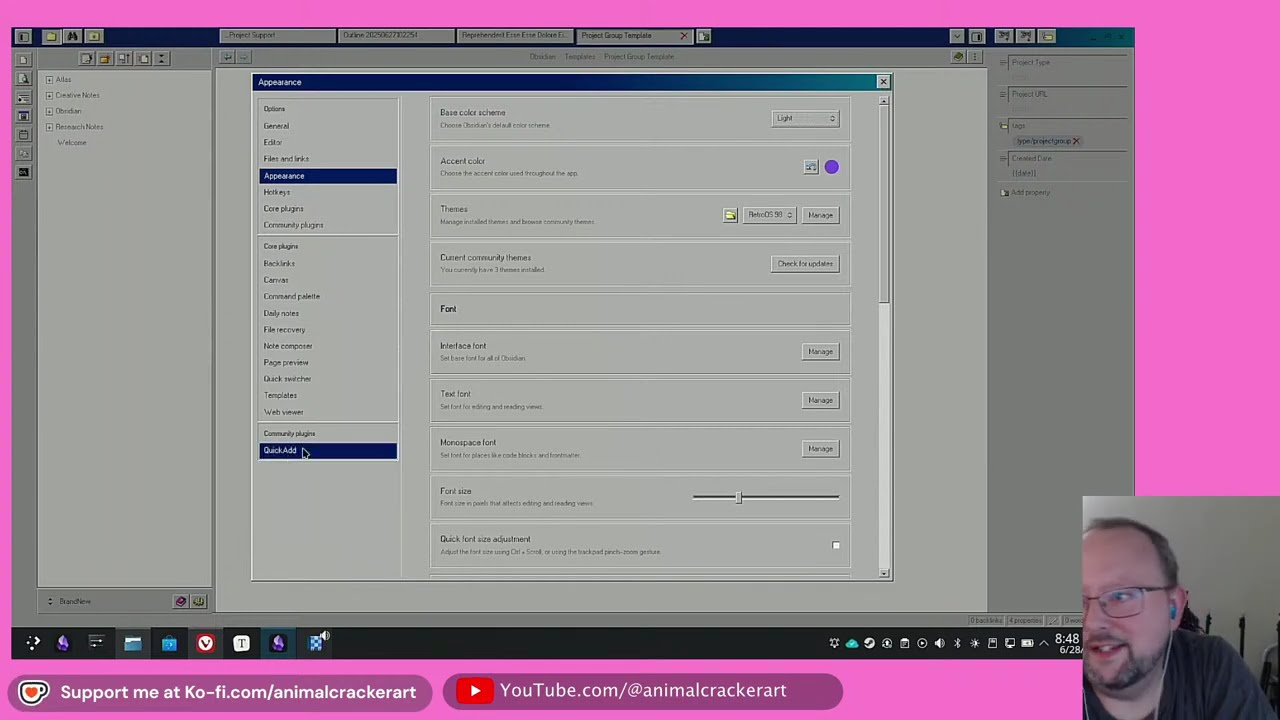Open the KDE application launcher icon
The image size is (1280, 720).
tap(33, 643)
